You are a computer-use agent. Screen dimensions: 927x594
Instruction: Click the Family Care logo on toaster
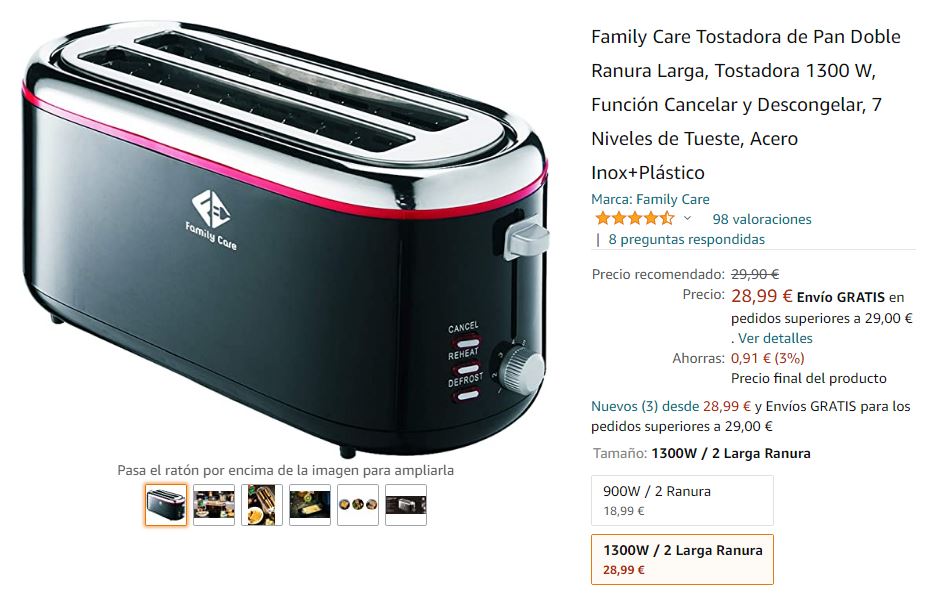tap(211, 220)
